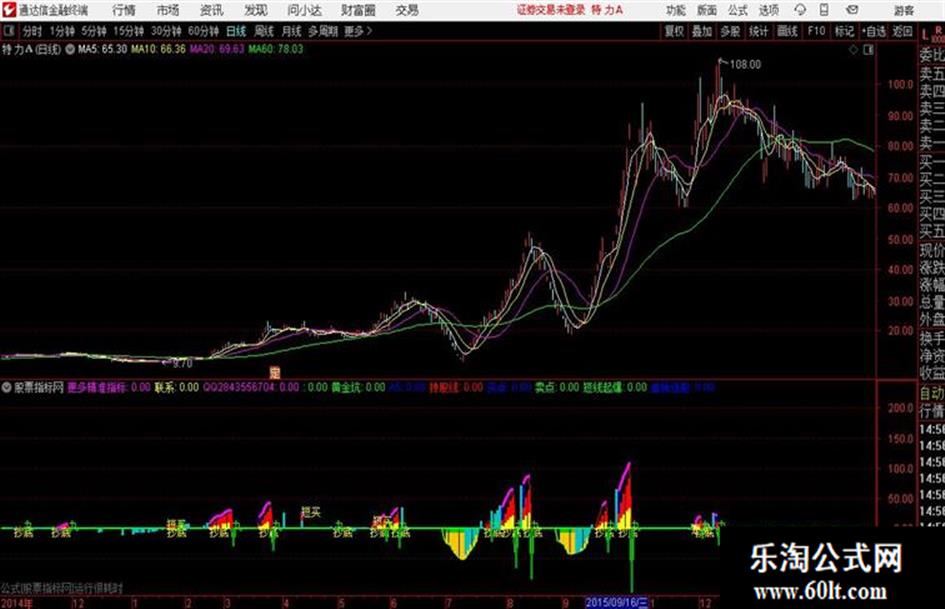
Task: Open the 功能 menu
Action: 676,10
